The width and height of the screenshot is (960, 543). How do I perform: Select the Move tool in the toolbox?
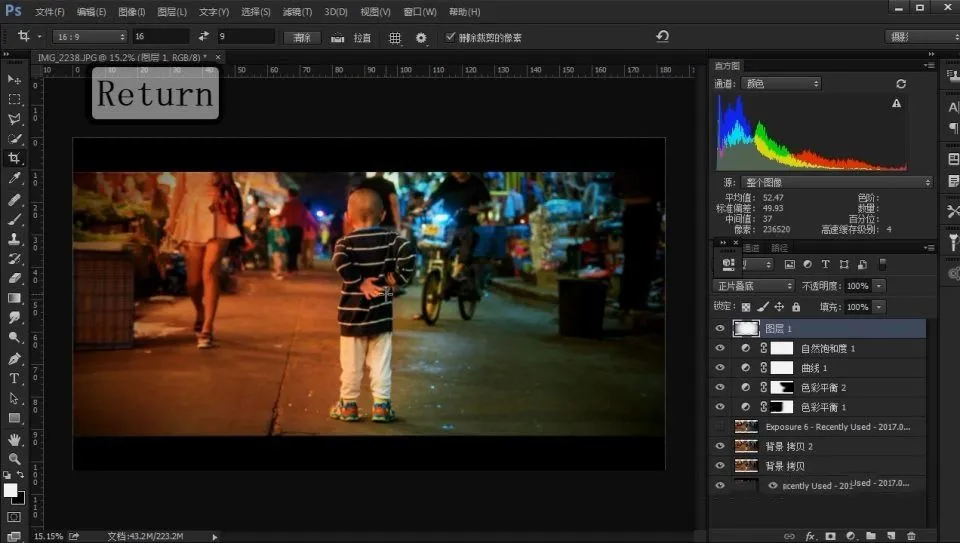pos(14,79)
